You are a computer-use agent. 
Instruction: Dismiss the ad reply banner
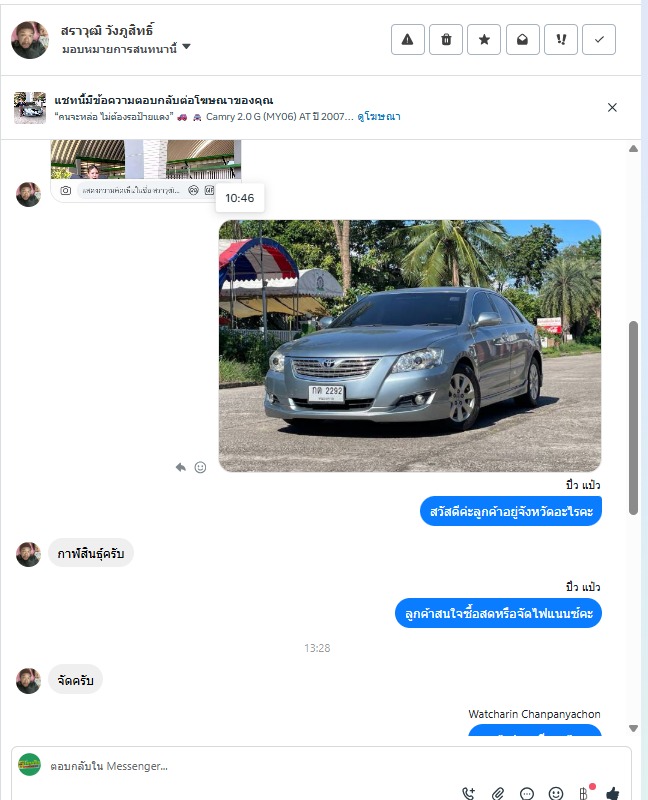tap(612, 107)
